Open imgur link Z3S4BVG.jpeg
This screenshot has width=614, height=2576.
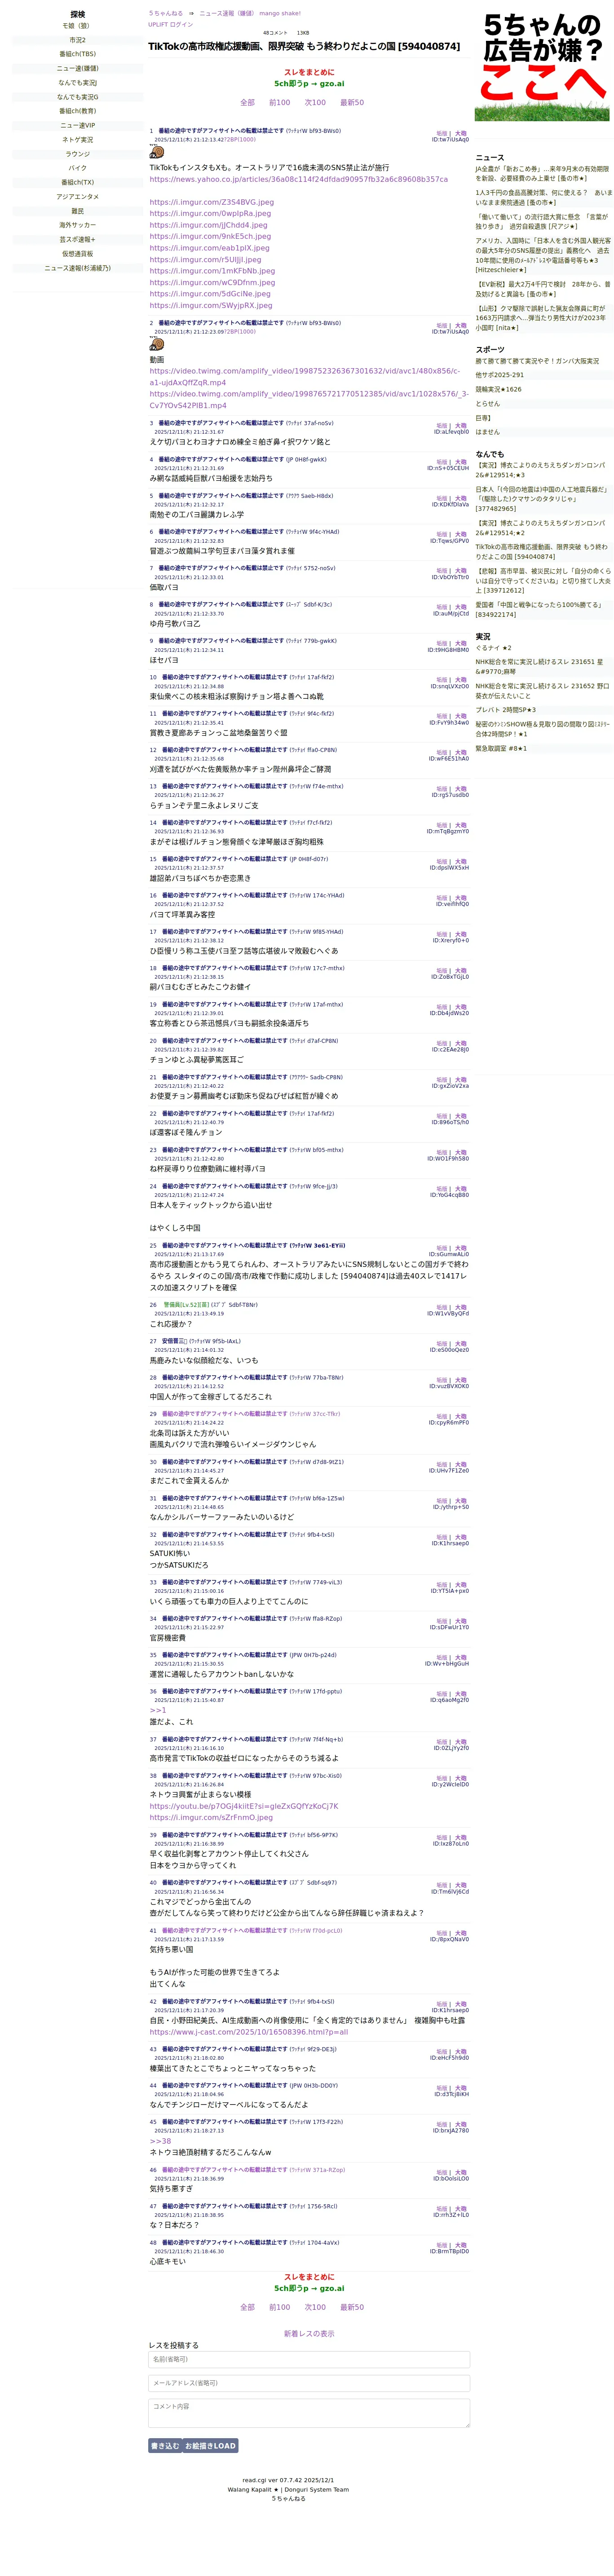click(211, 202)
